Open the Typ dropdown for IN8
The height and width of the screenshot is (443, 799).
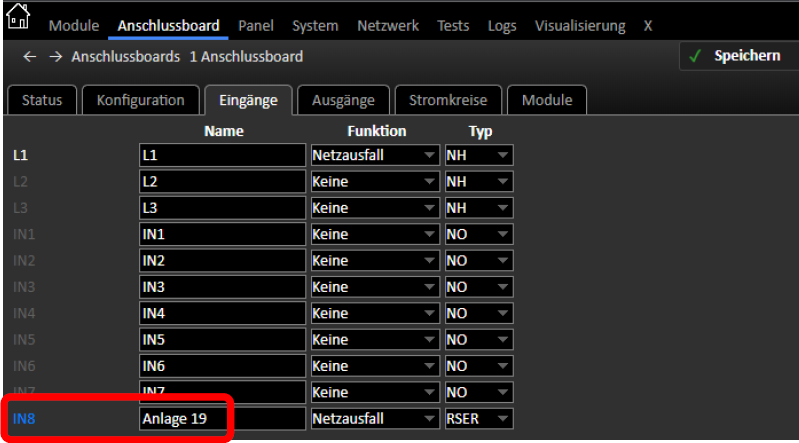pyautogui.click(x=478, y=418)
